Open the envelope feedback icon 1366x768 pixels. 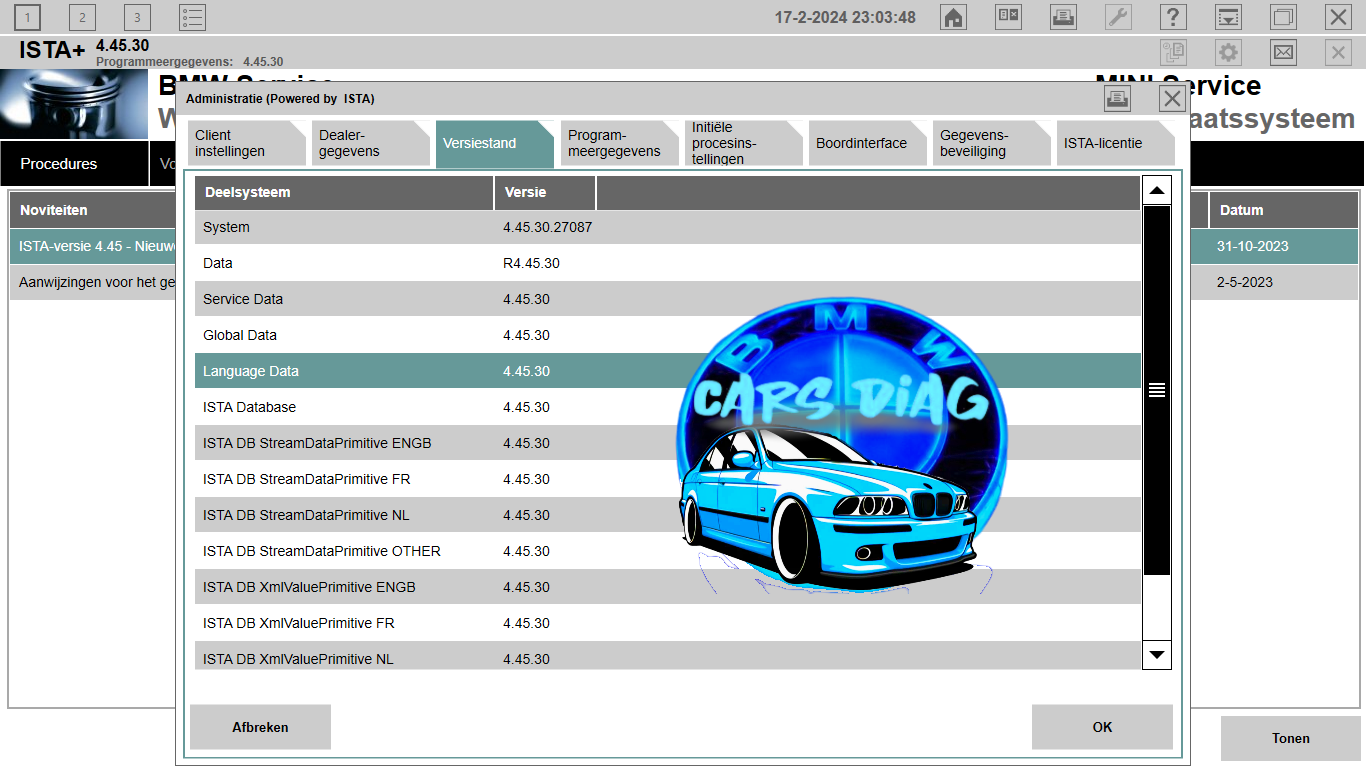point(1283,53)
